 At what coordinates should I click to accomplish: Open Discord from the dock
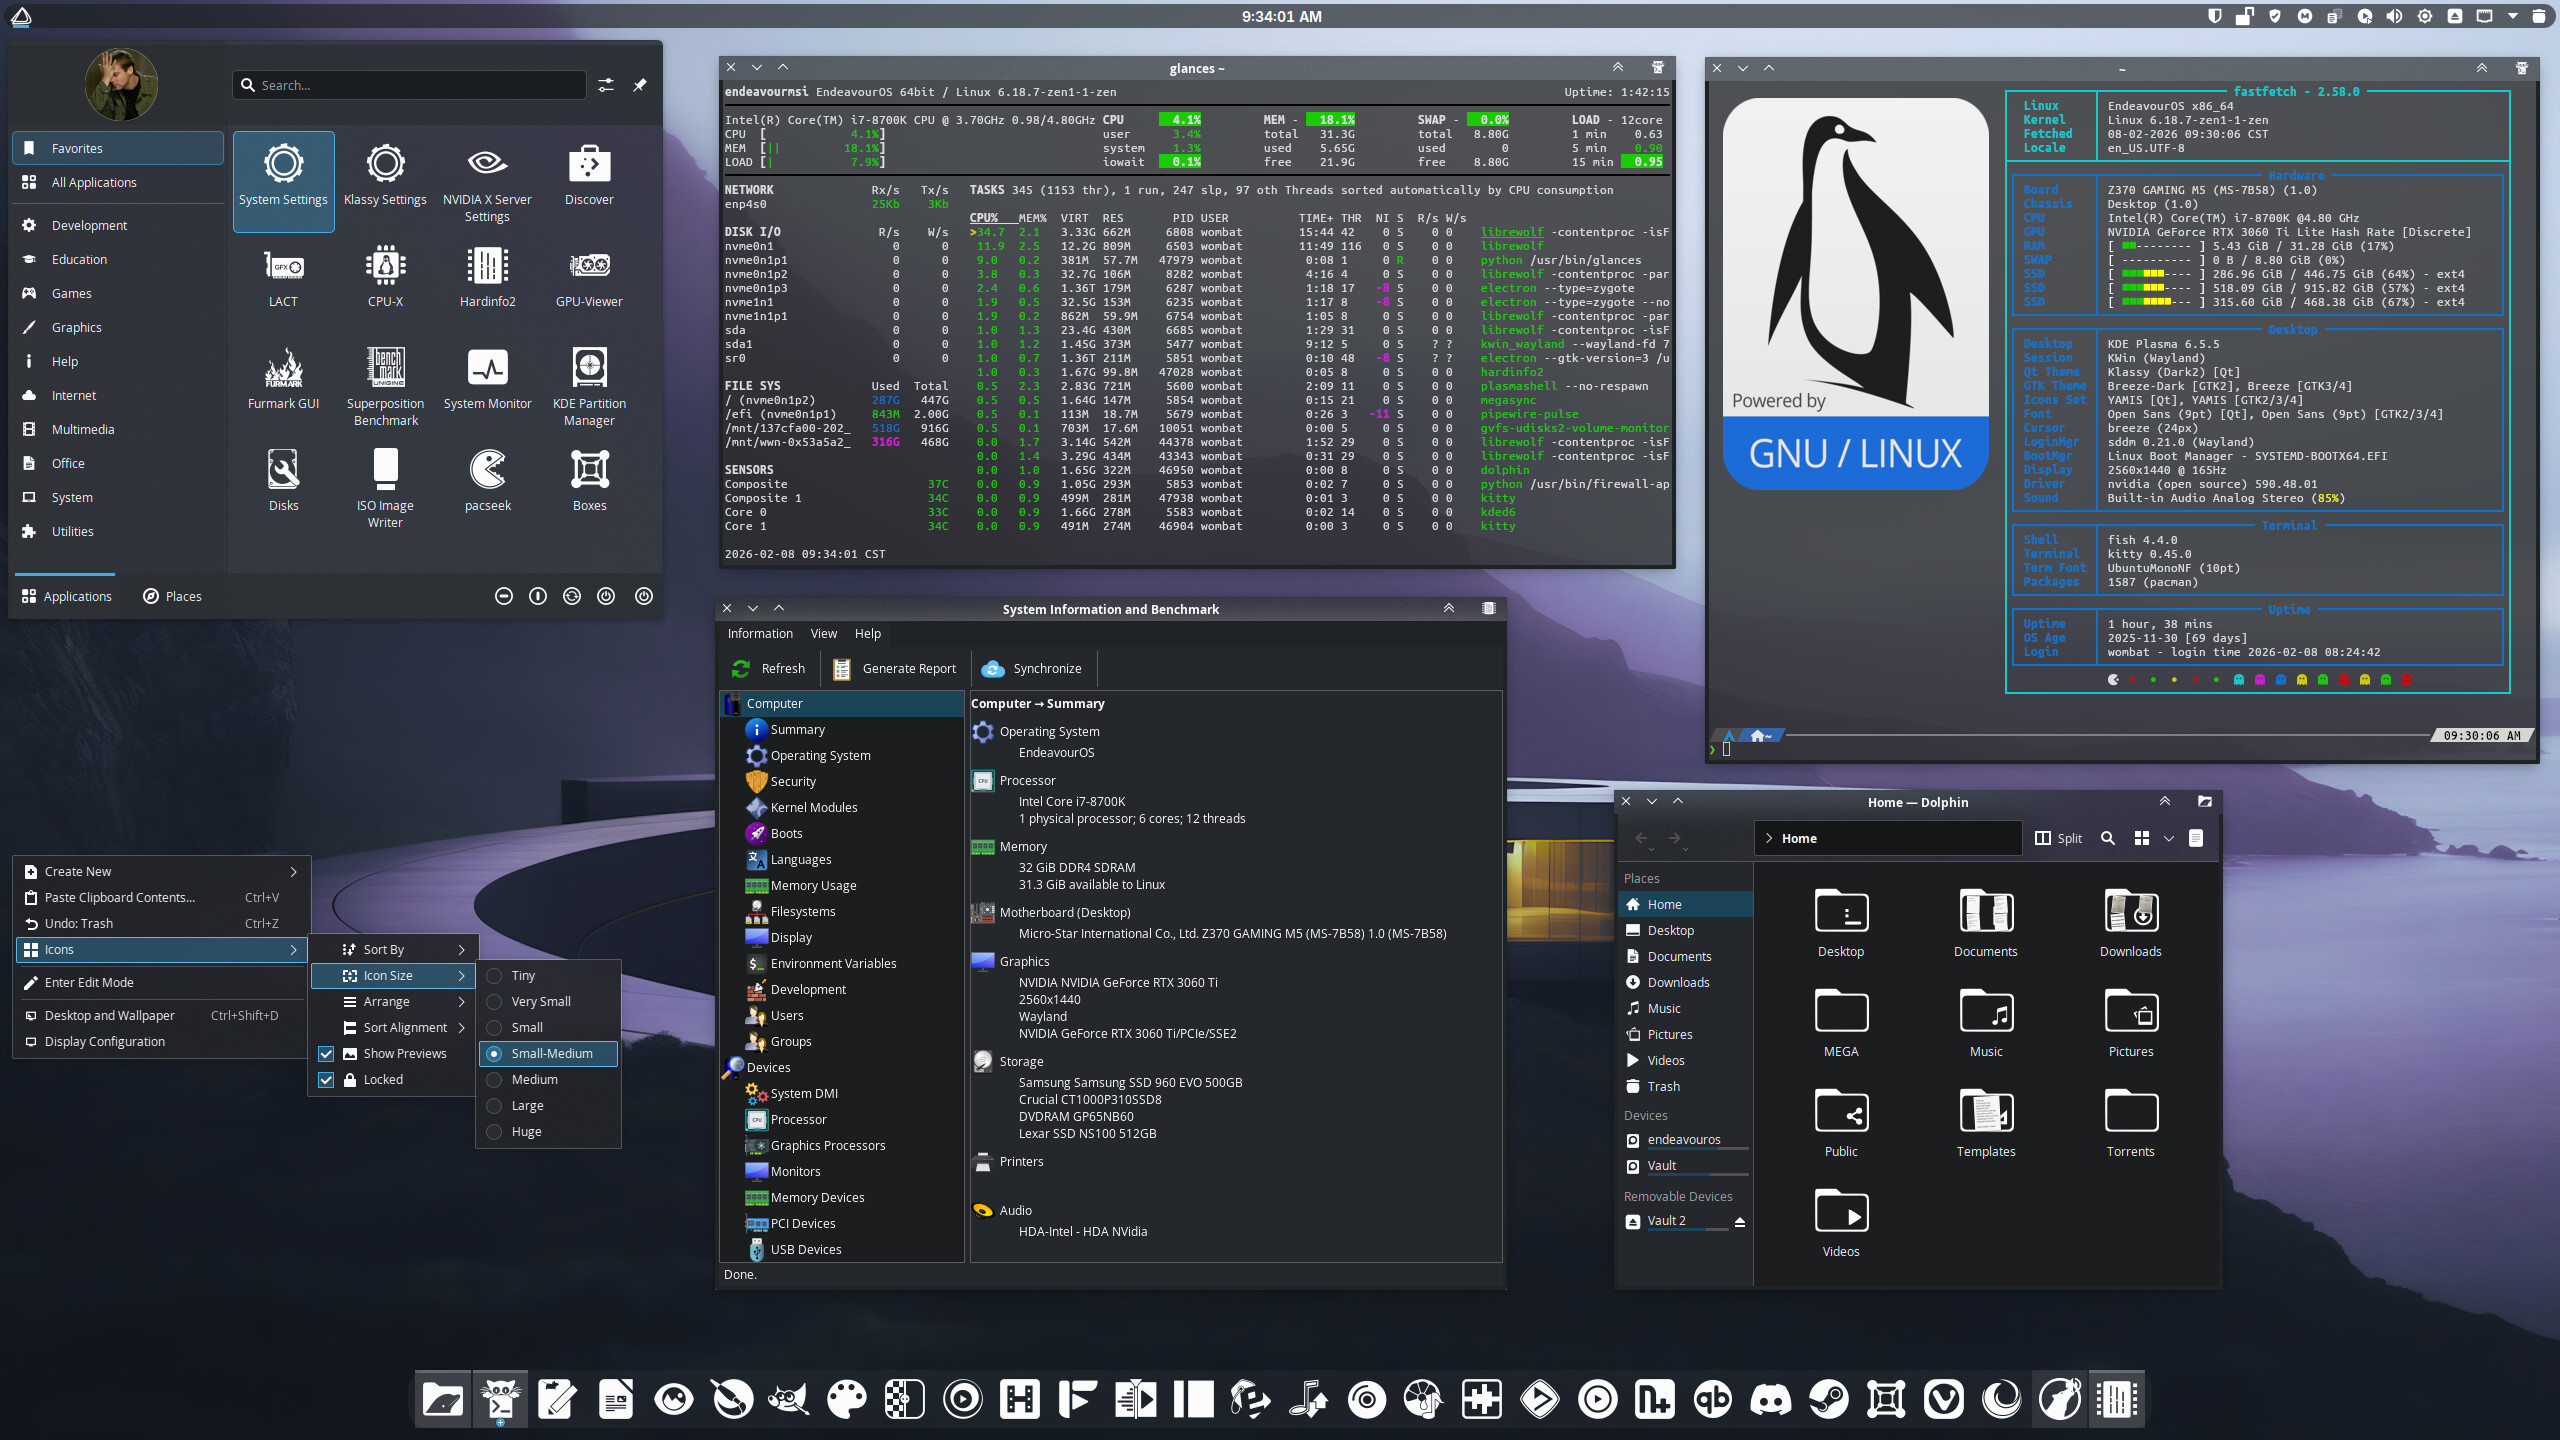coord(1770,1399)
